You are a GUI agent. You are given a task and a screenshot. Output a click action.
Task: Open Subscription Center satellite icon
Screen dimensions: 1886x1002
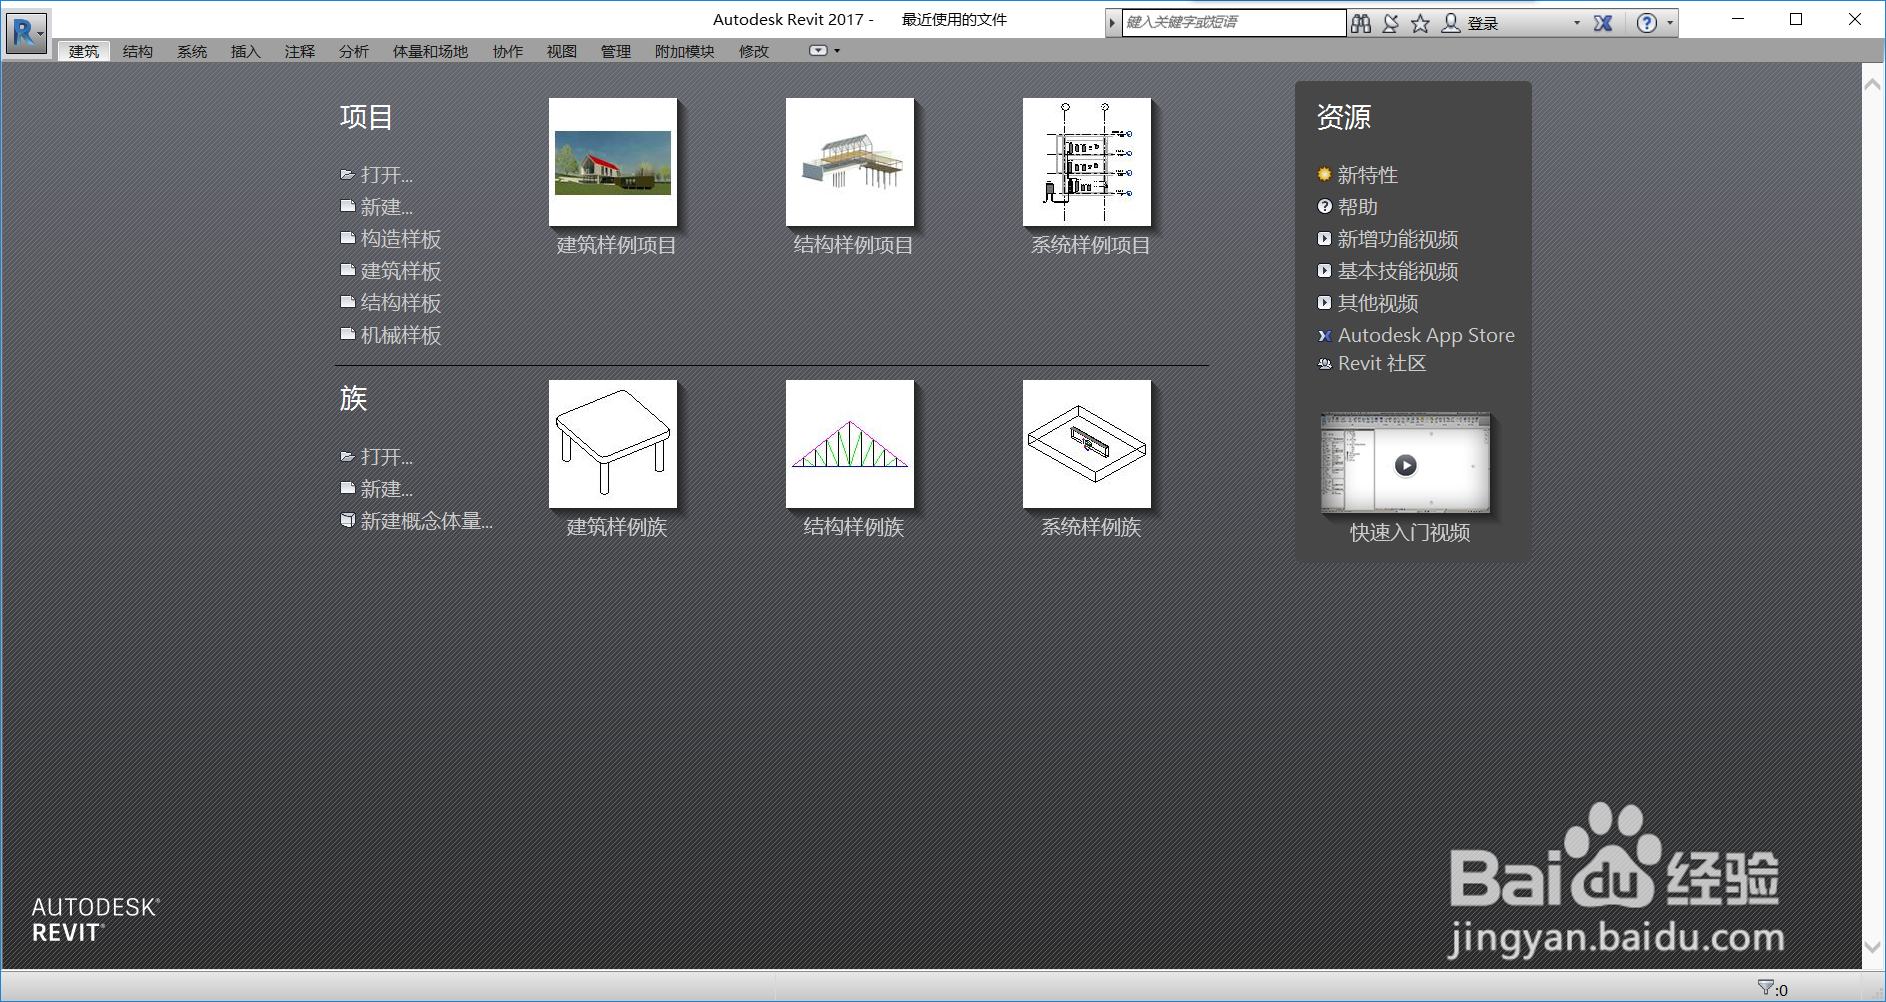coord(1391,23)
